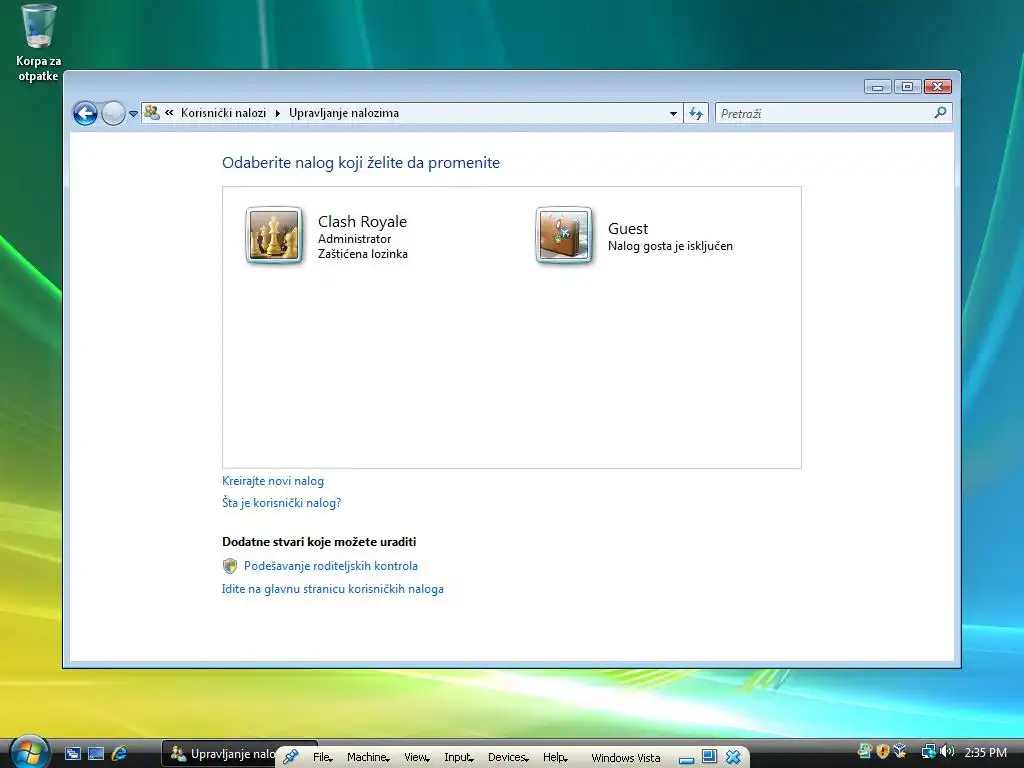Go back with the blue Back arrow
This screenshot has height=768, width=1024.
tap(85, 114)
